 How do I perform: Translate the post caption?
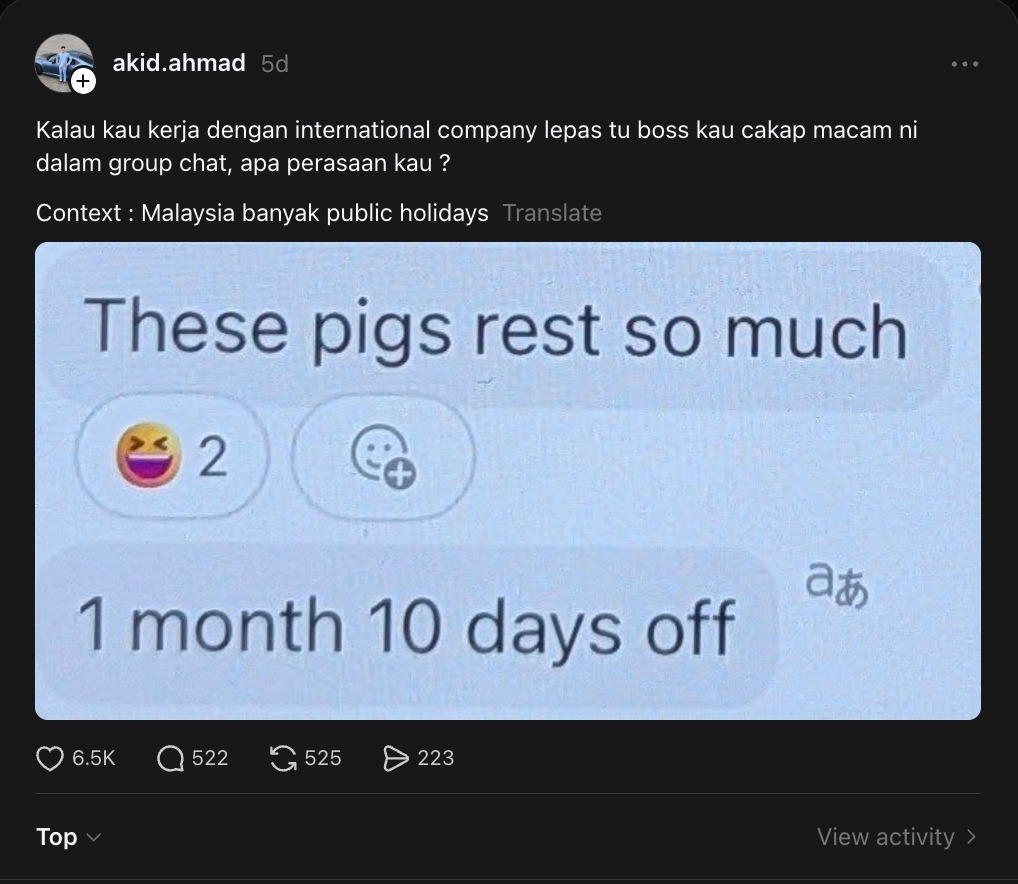click(552, 213)
